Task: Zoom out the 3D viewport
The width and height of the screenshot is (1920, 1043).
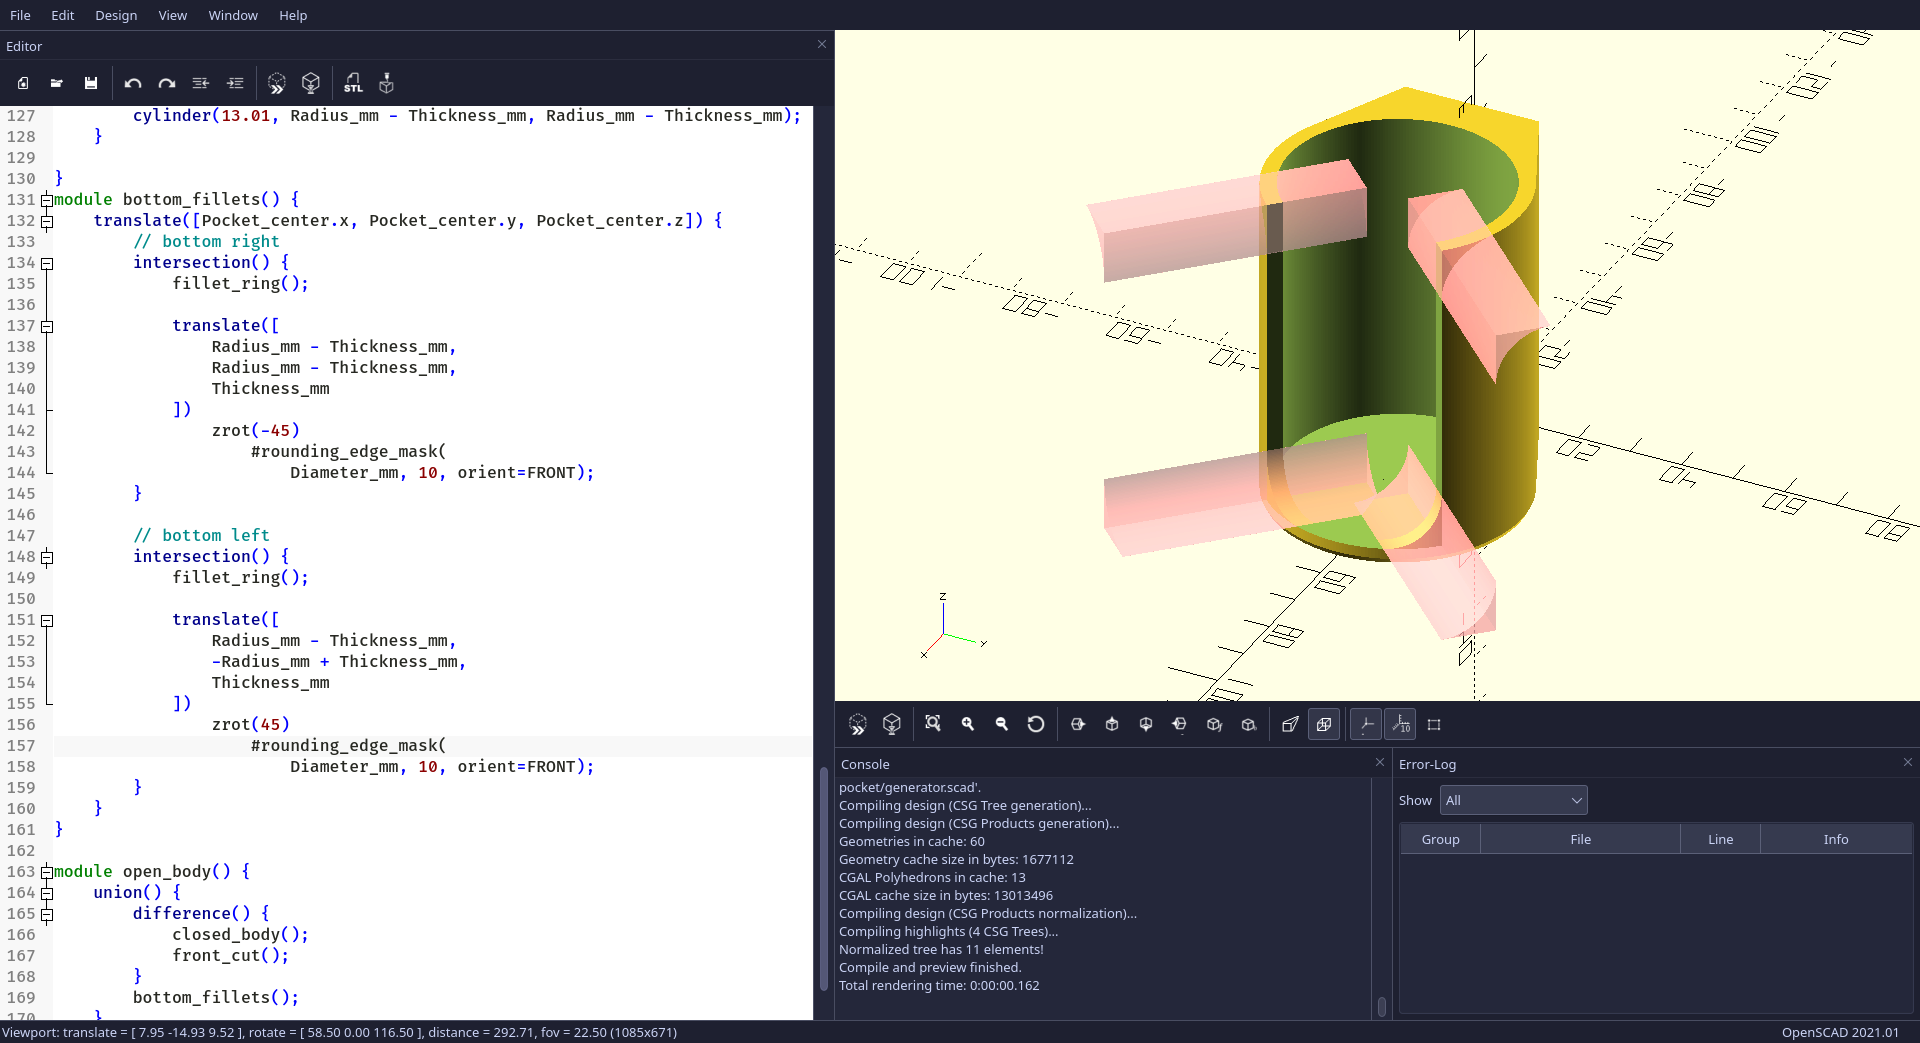Action: coord(1002,724)
